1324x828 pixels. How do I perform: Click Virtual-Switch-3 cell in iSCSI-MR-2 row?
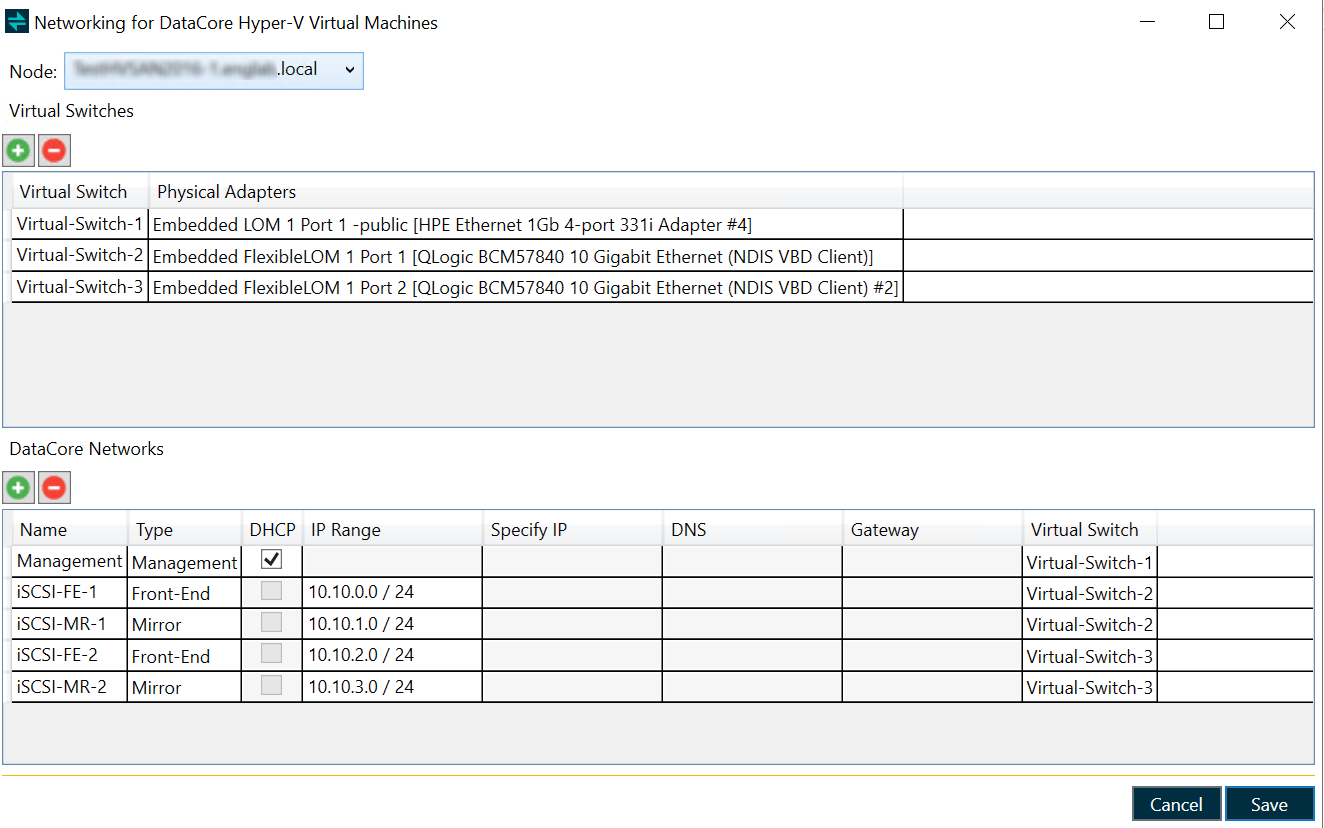pos(1090,686)
